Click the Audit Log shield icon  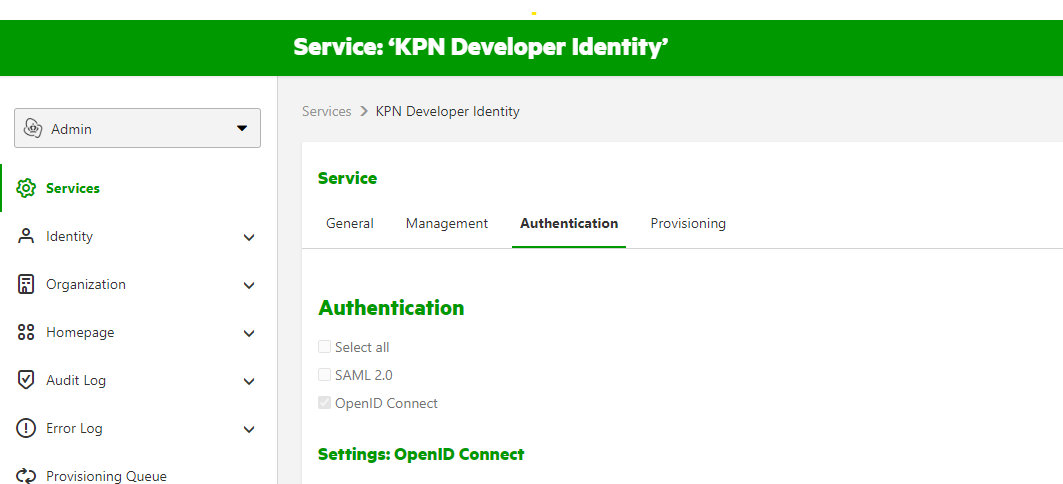click(26, 380)
